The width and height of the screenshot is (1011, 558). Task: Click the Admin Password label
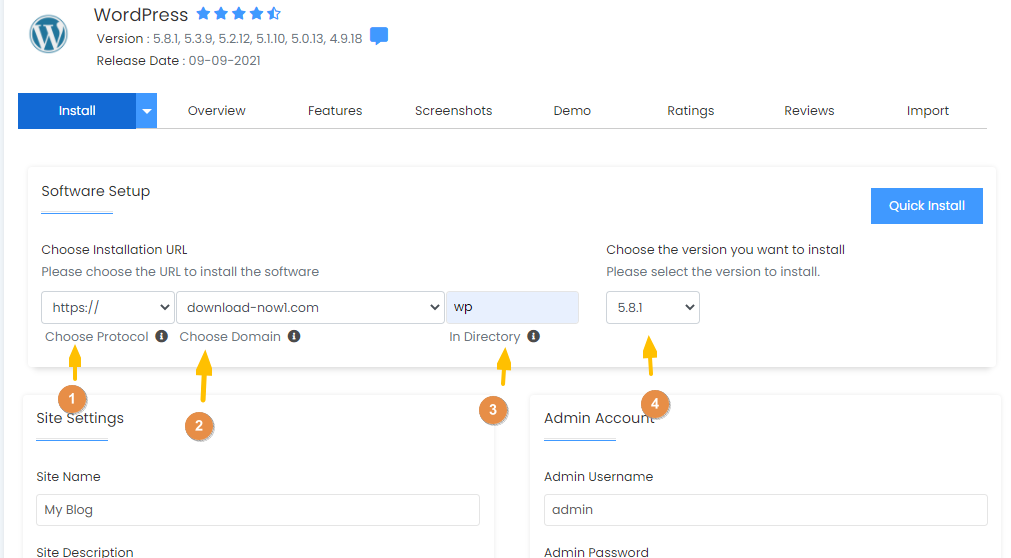[x=596, y=552]
